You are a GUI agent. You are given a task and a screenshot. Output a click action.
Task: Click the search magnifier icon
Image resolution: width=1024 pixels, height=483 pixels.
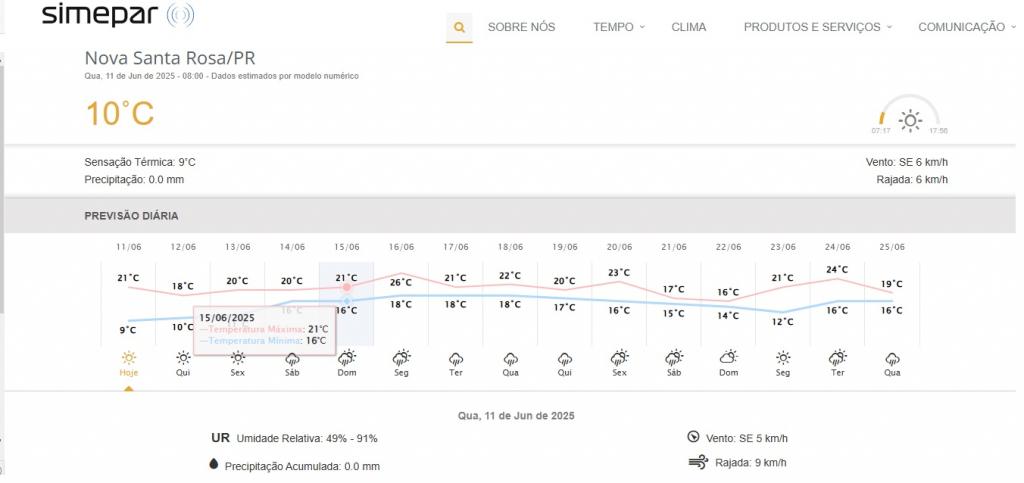tap(459, 27)
